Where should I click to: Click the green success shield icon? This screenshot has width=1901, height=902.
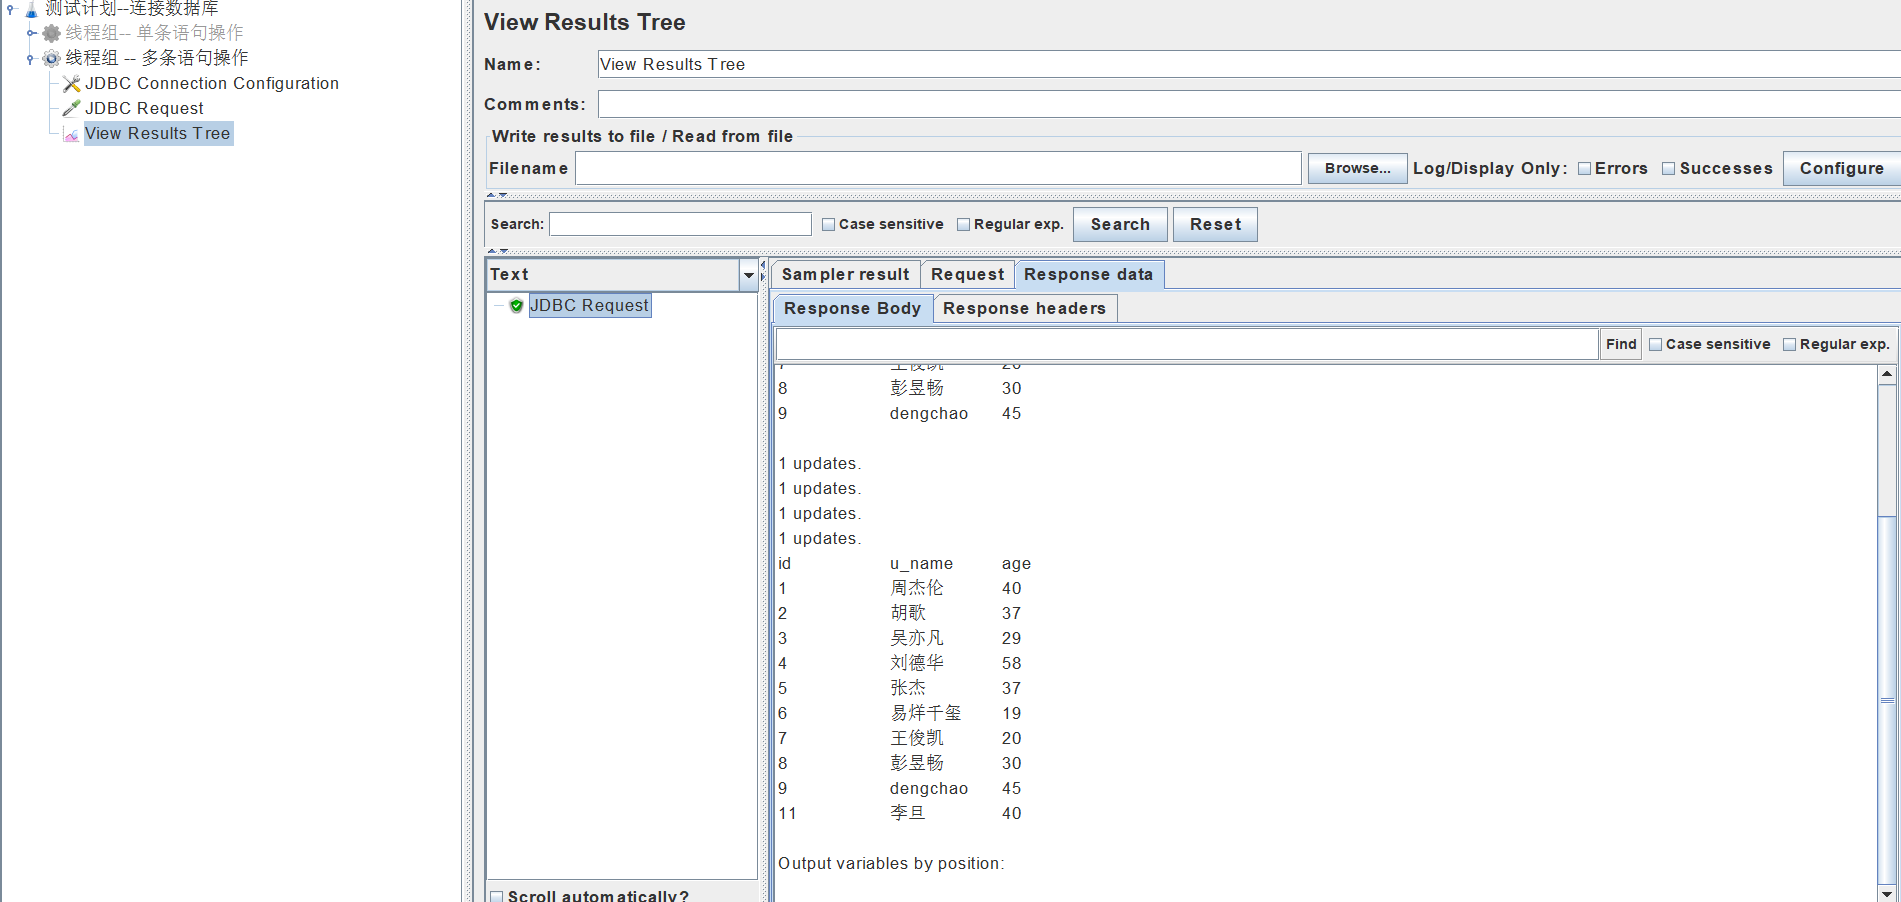pos(516,306)
